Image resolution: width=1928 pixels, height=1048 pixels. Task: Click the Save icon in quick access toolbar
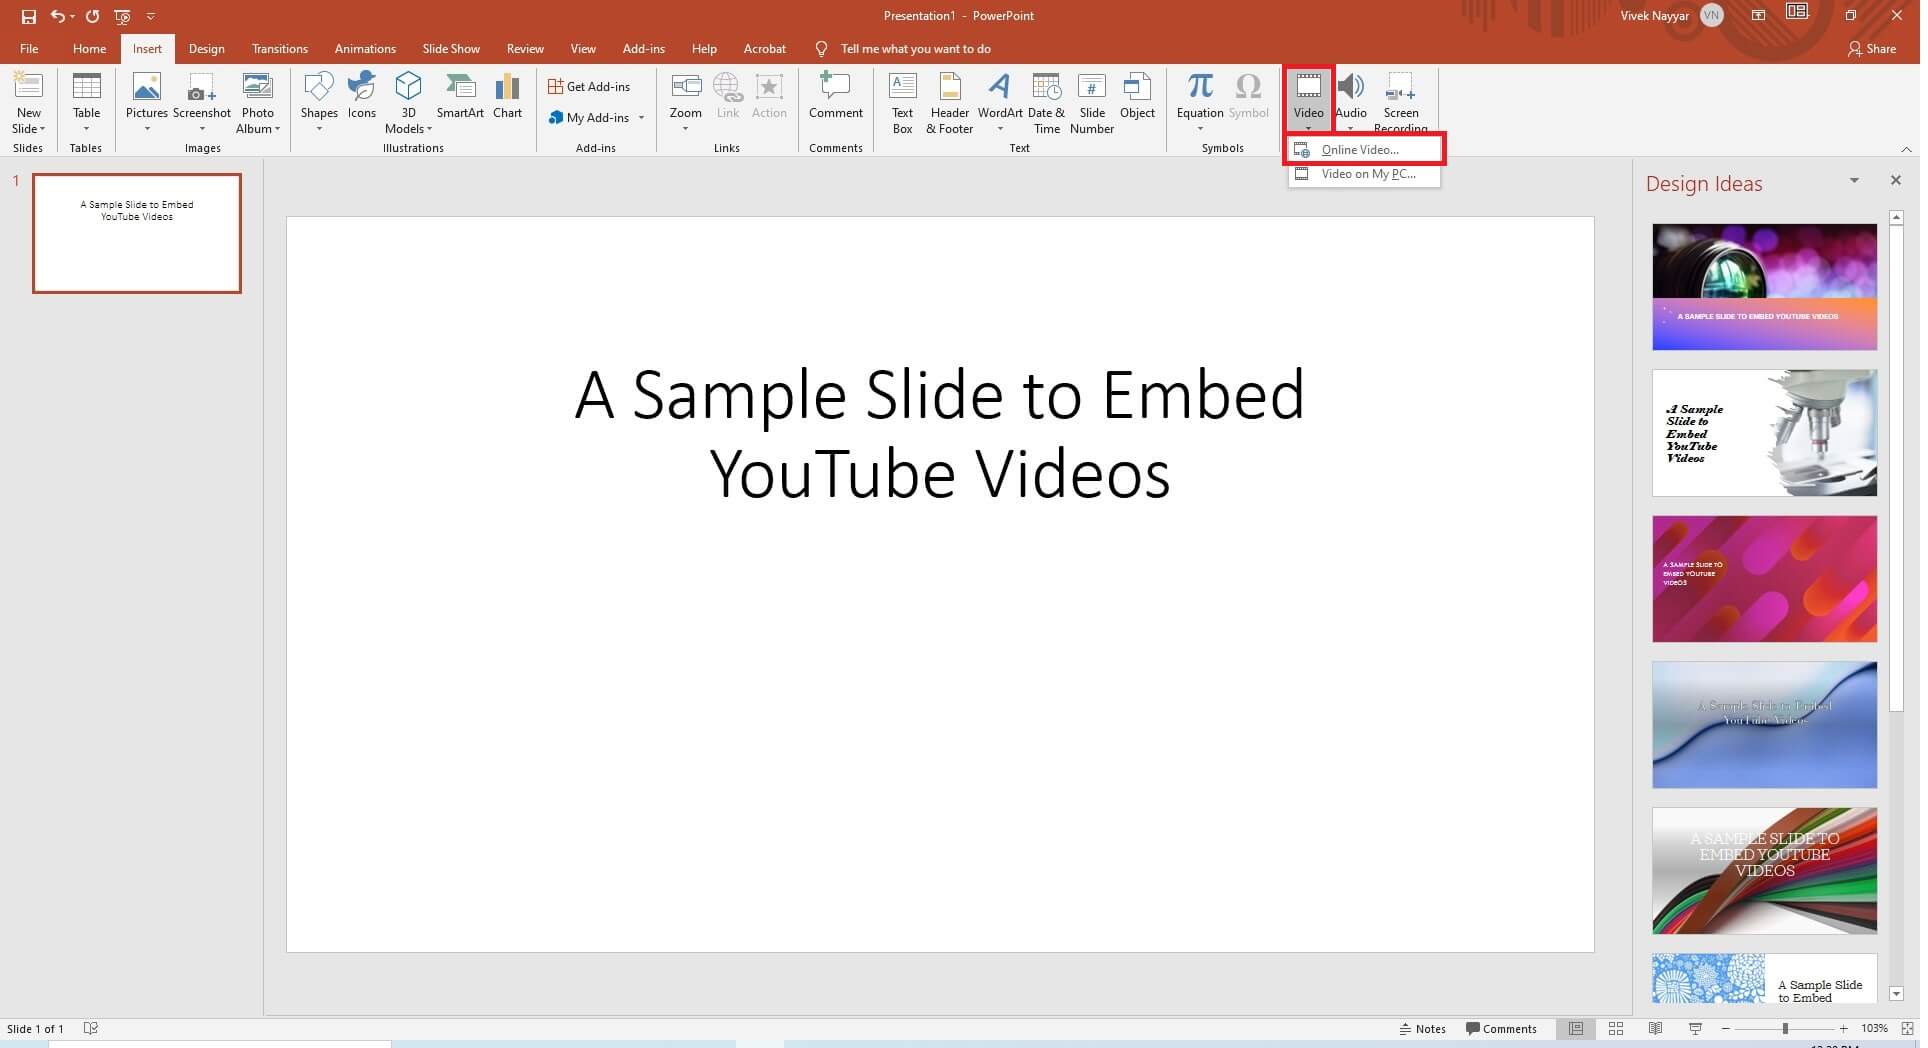point(29,16)
